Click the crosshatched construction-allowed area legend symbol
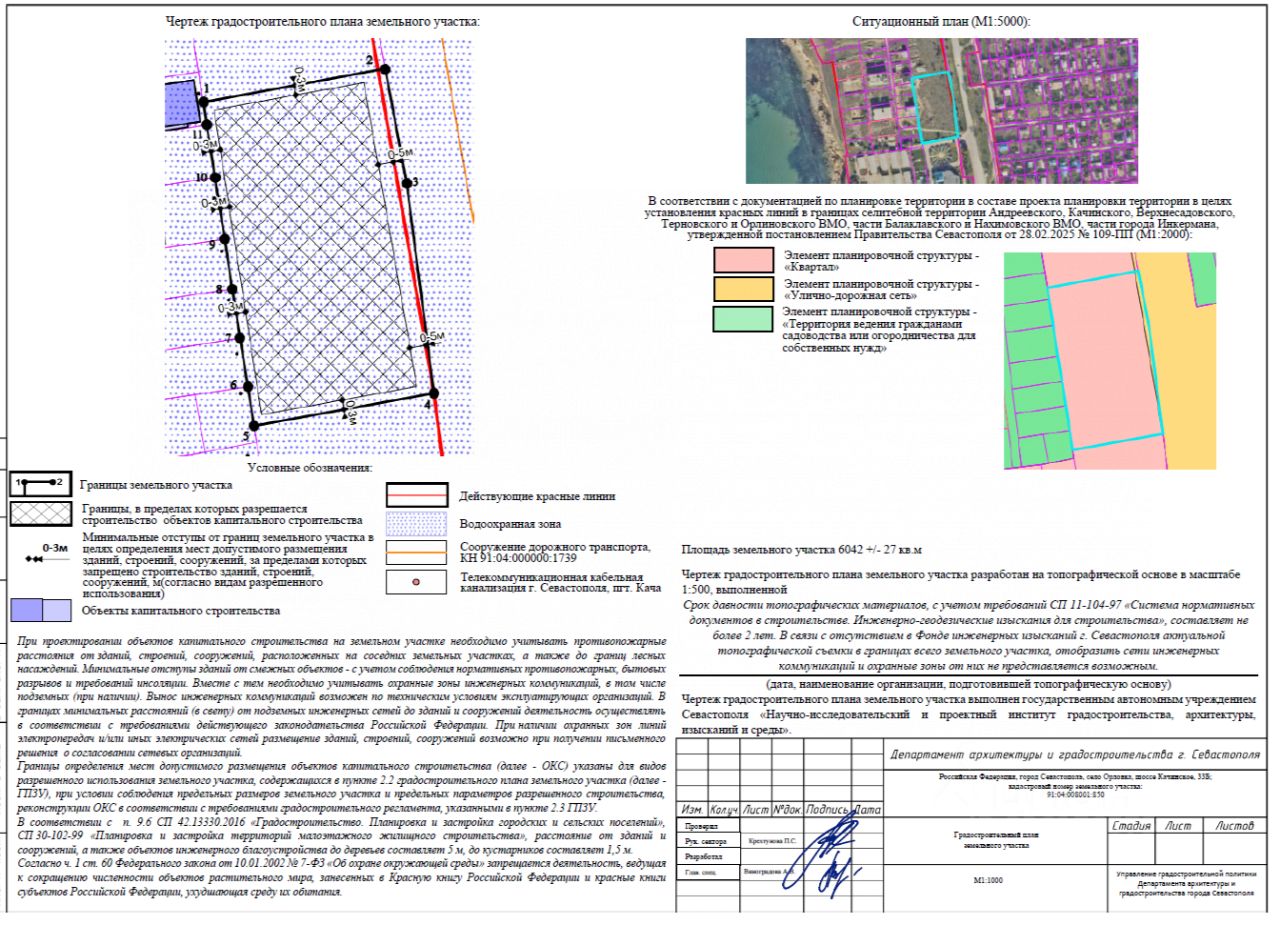1280x925 pixels. [x=40, y=514]
